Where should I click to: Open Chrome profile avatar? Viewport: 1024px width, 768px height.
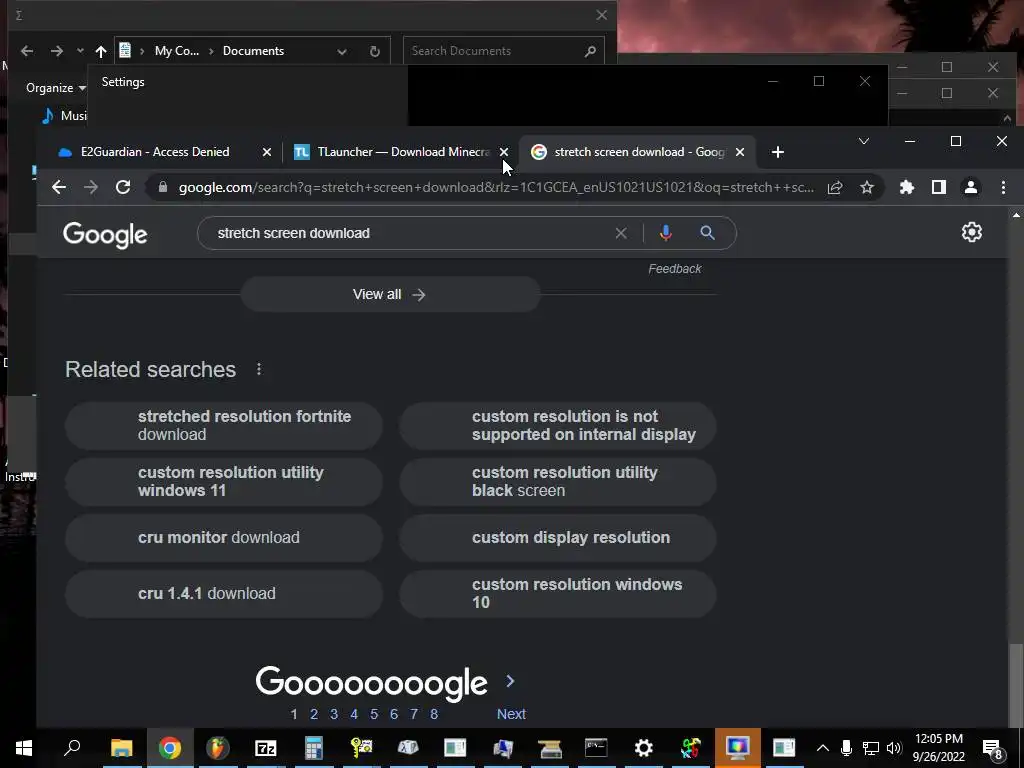[970, 188]
